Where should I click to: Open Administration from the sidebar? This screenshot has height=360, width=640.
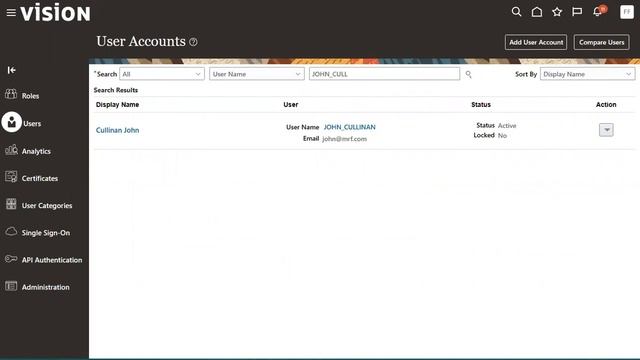click(45, 287)
